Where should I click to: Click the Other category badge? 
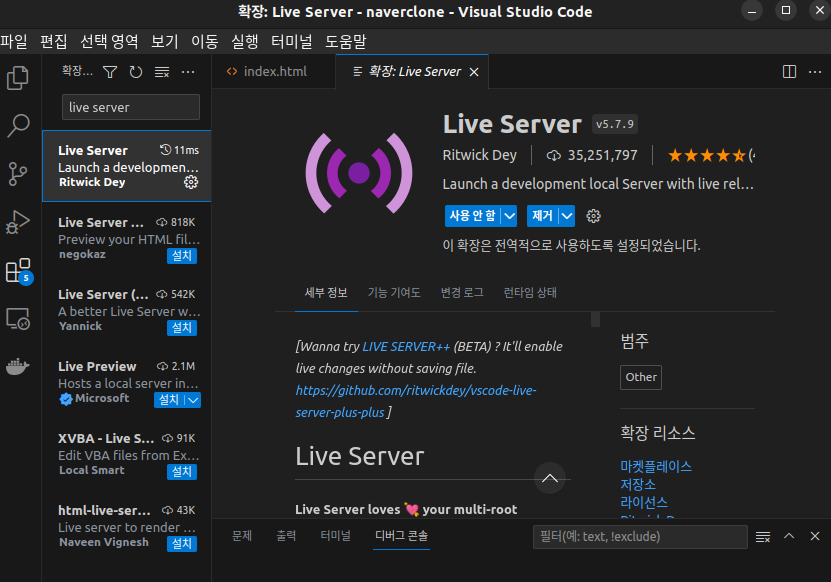coord(641,377)
